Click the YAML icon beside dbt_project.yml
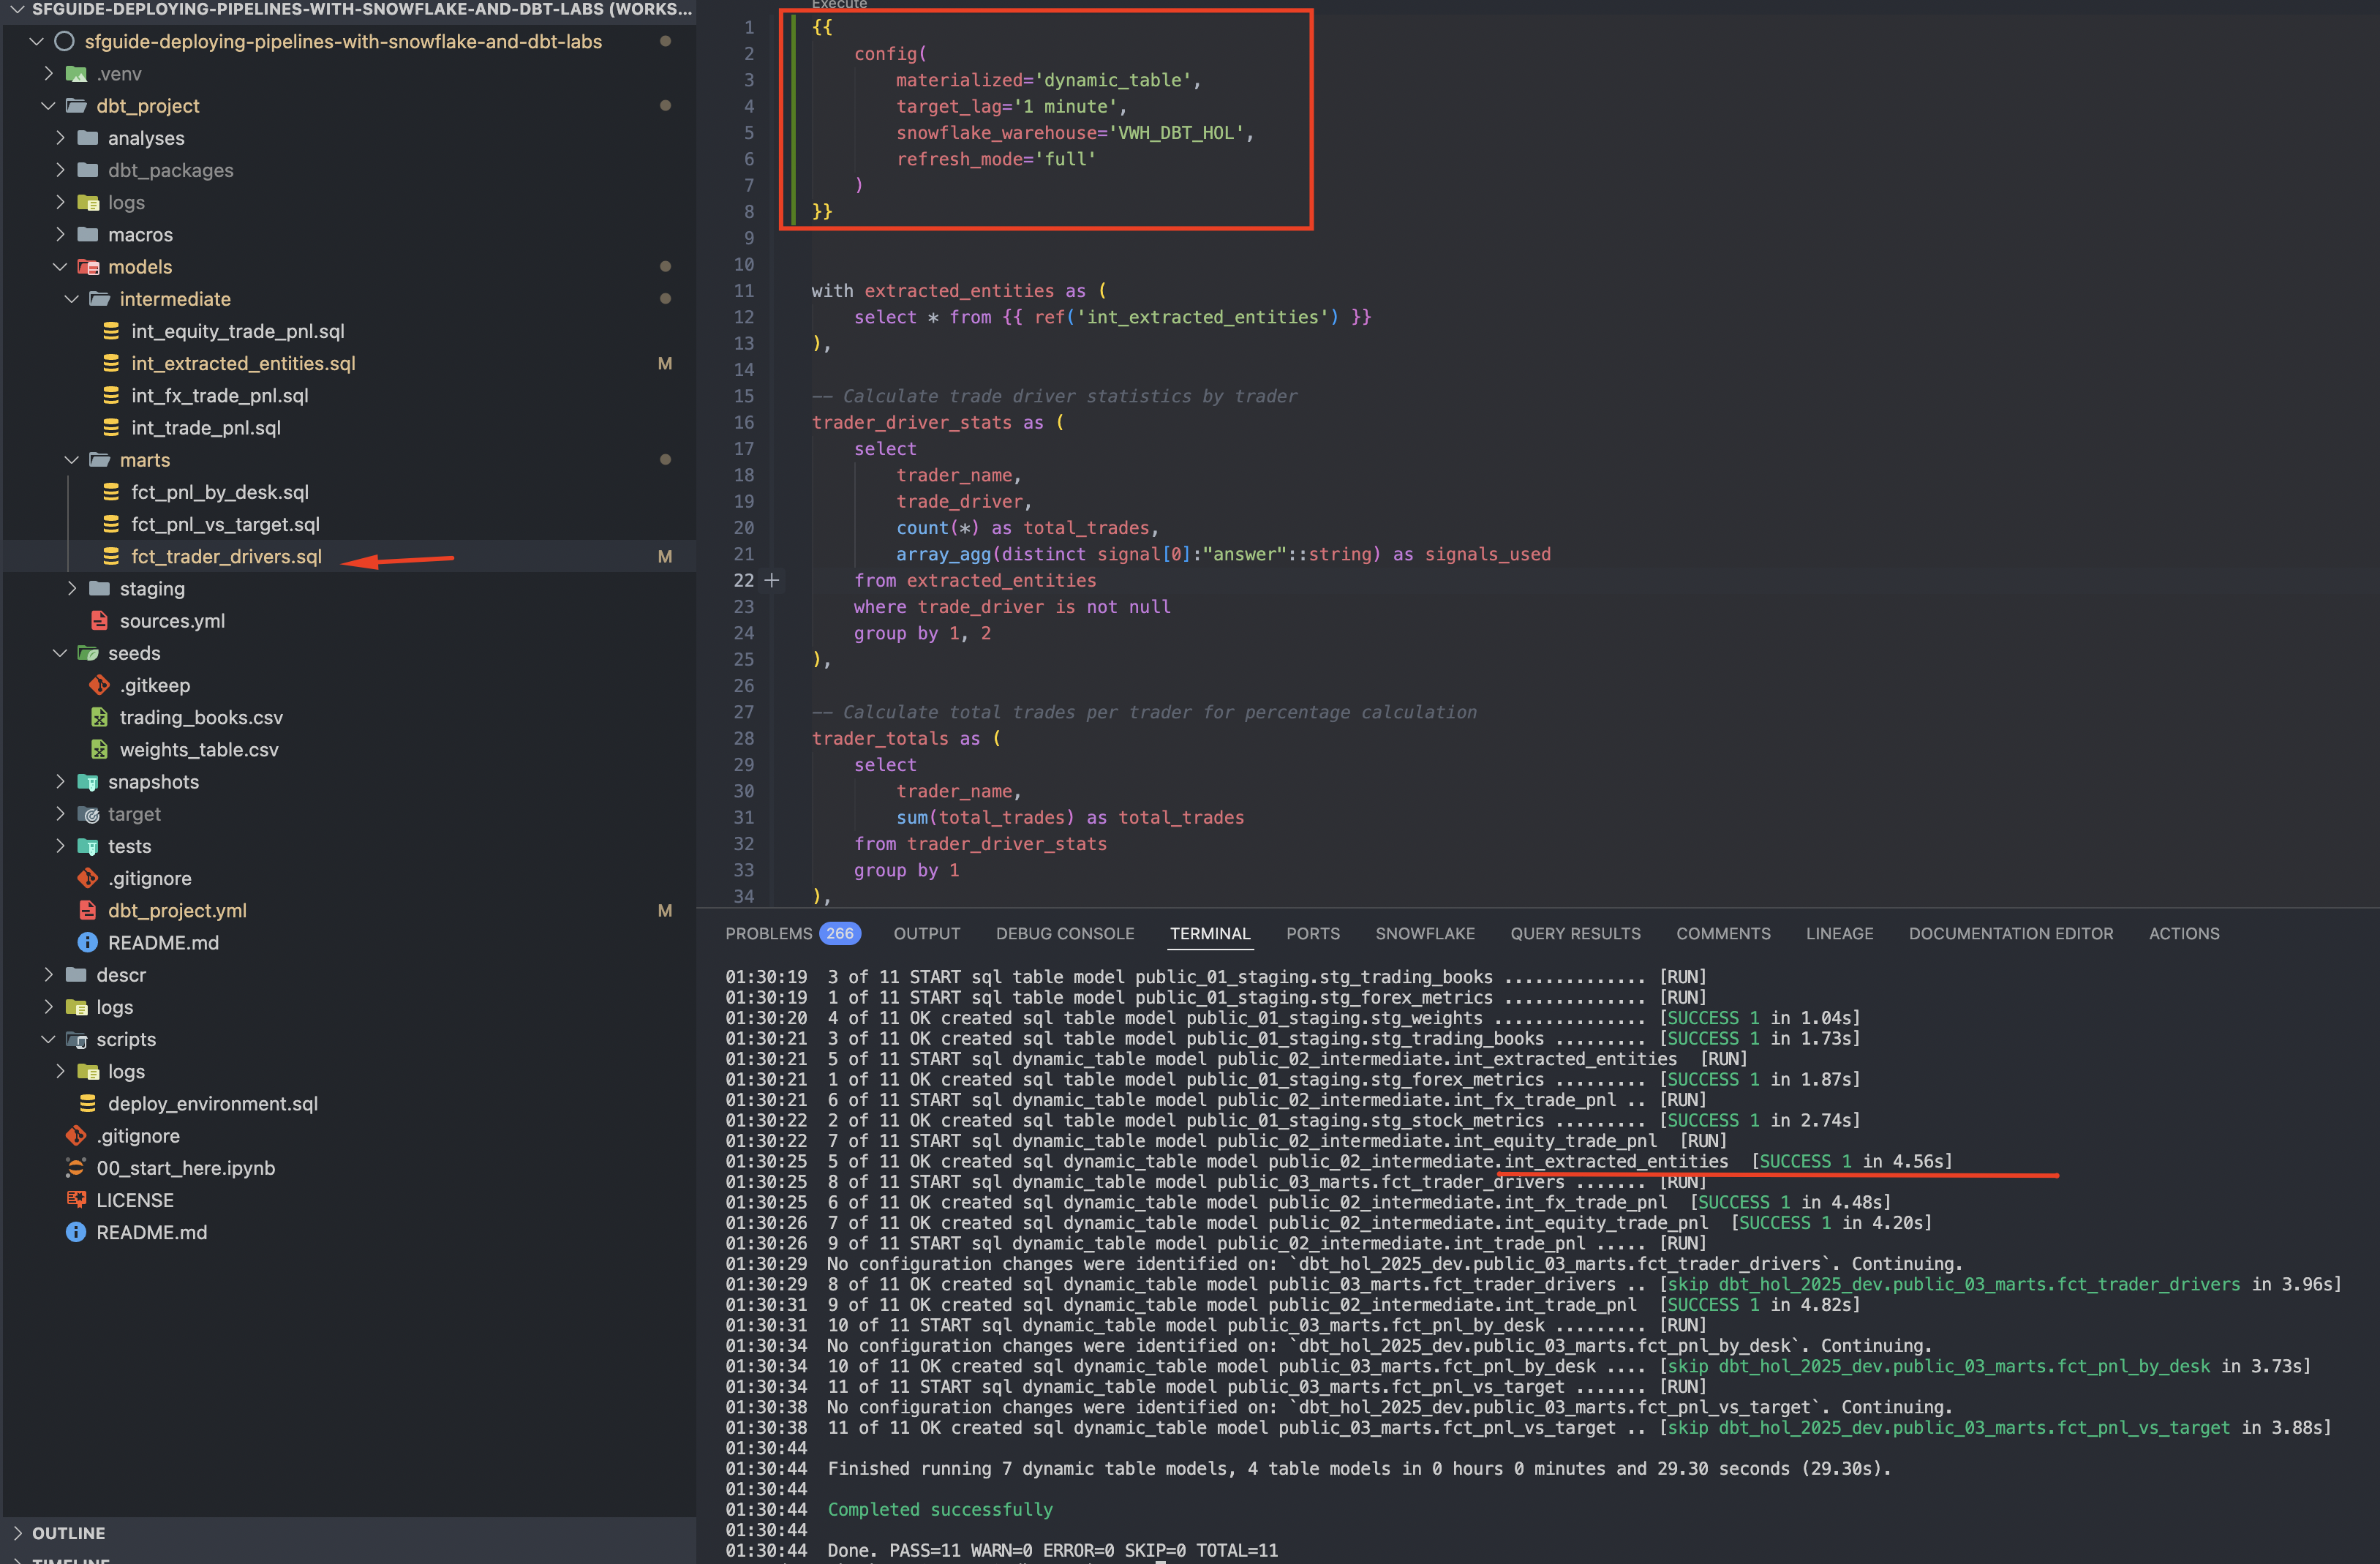 point(88,910)
